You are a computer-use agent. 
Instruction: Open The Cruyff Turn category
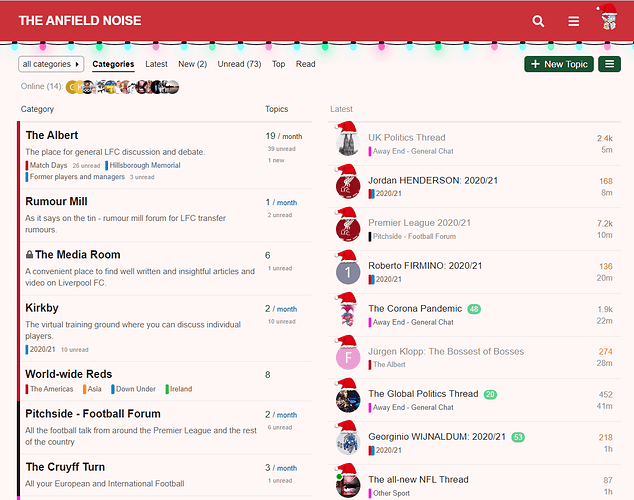66,467
